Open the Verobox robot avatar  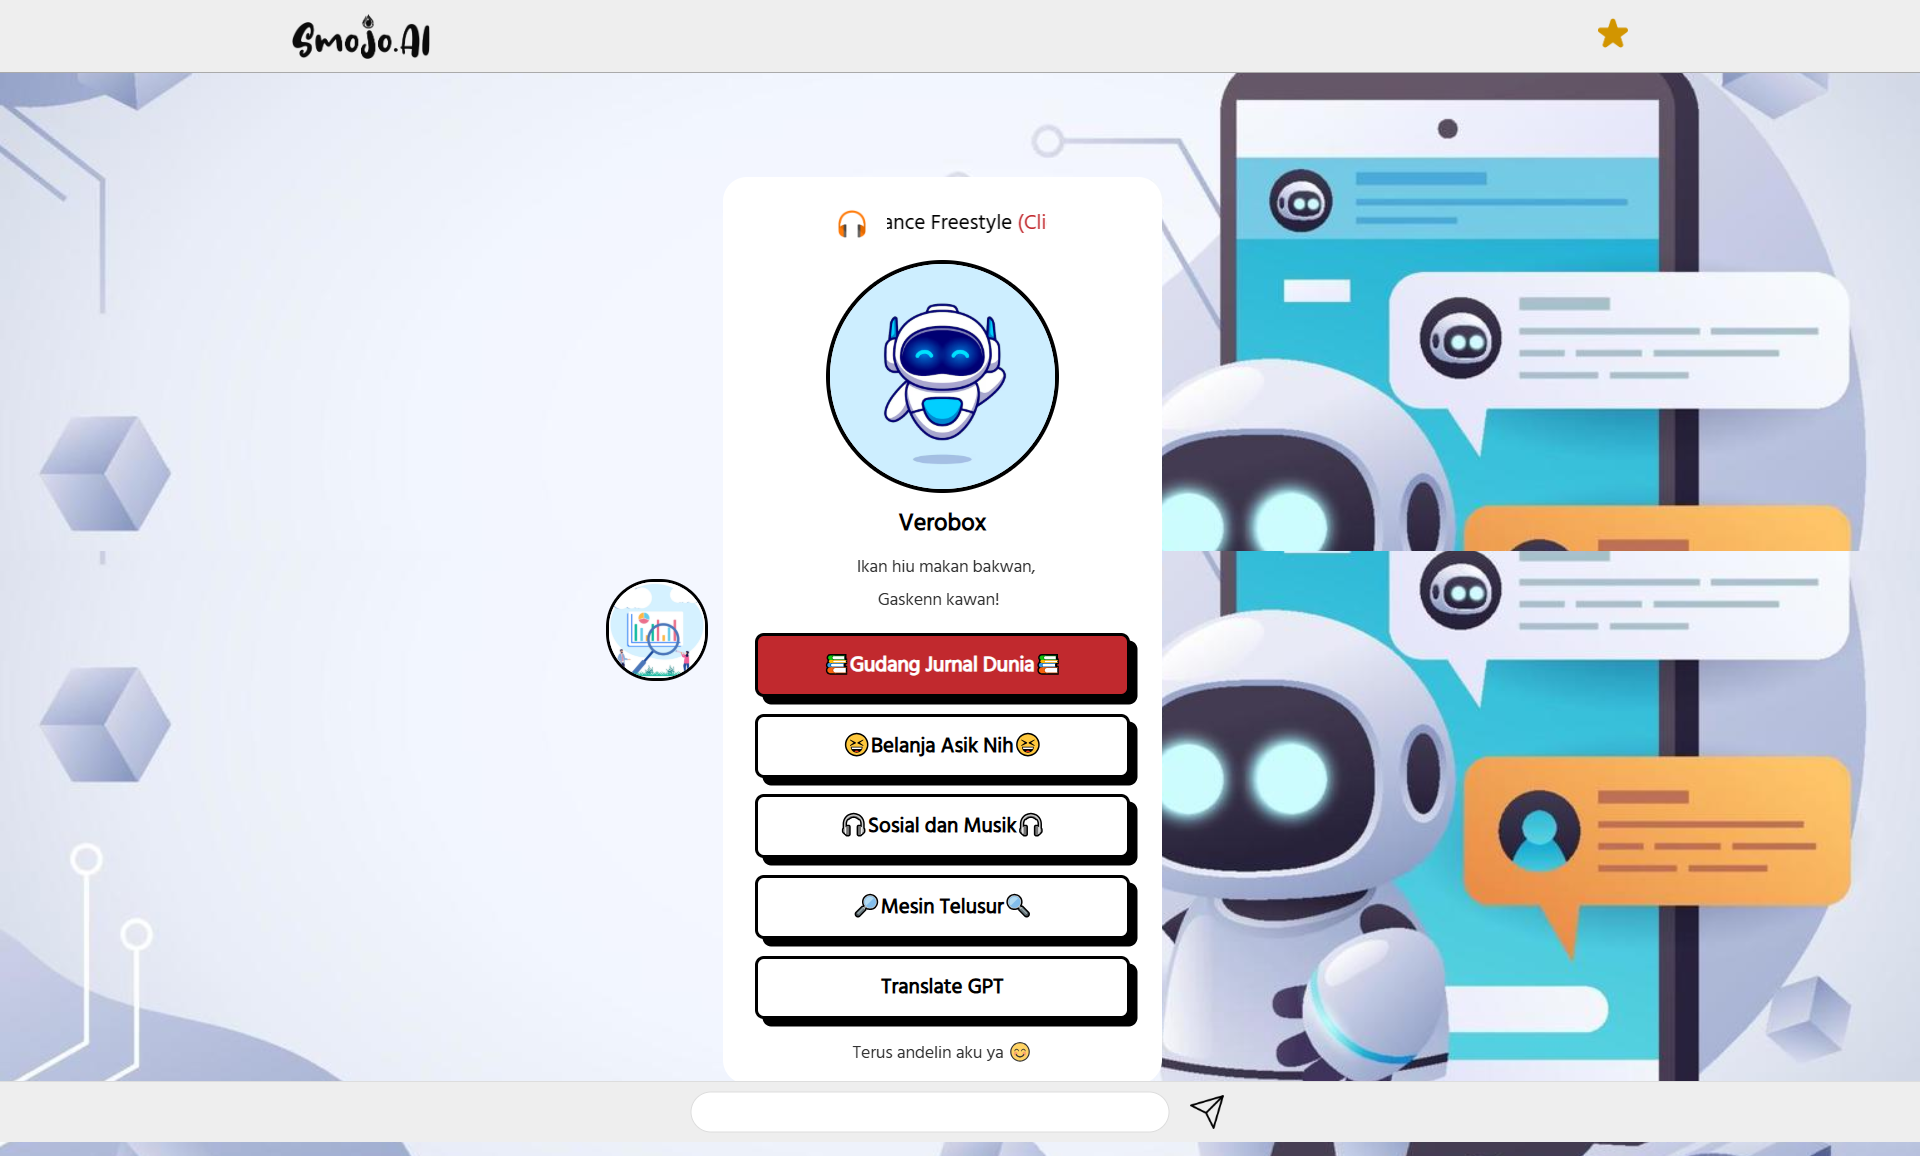[942, 376]
